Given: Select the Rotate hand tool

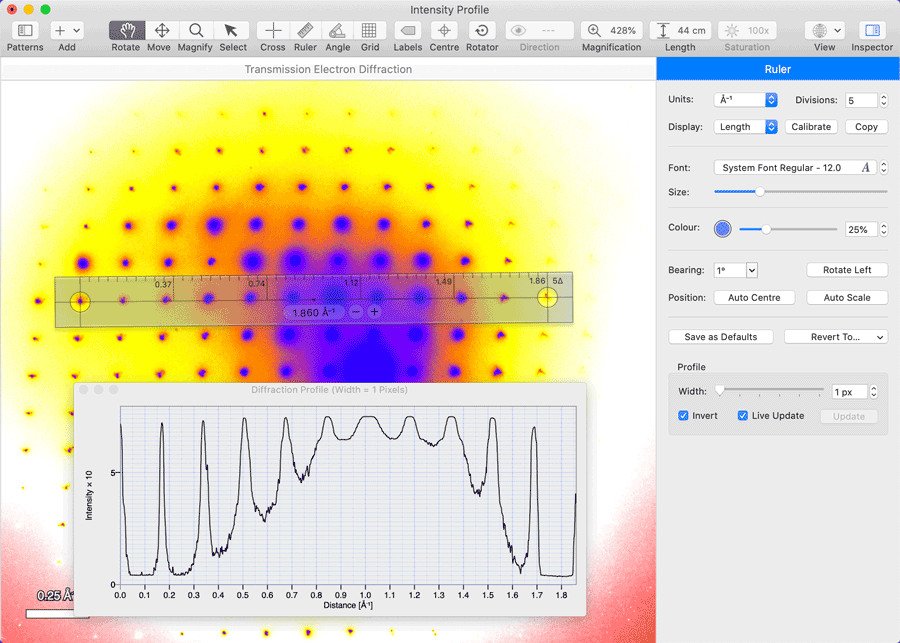Looking at the screenshot, I should [126, 31].
